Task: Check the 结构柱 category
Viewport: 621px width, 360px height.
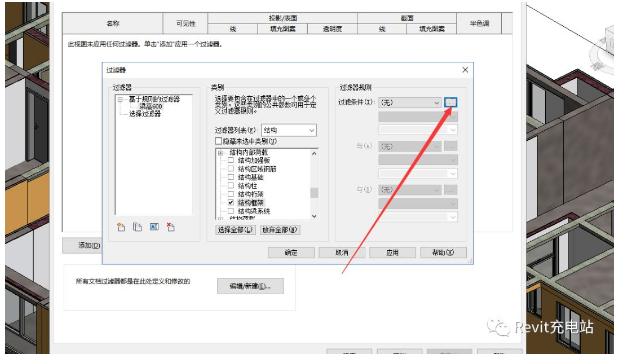Action: tap(231, 185)
